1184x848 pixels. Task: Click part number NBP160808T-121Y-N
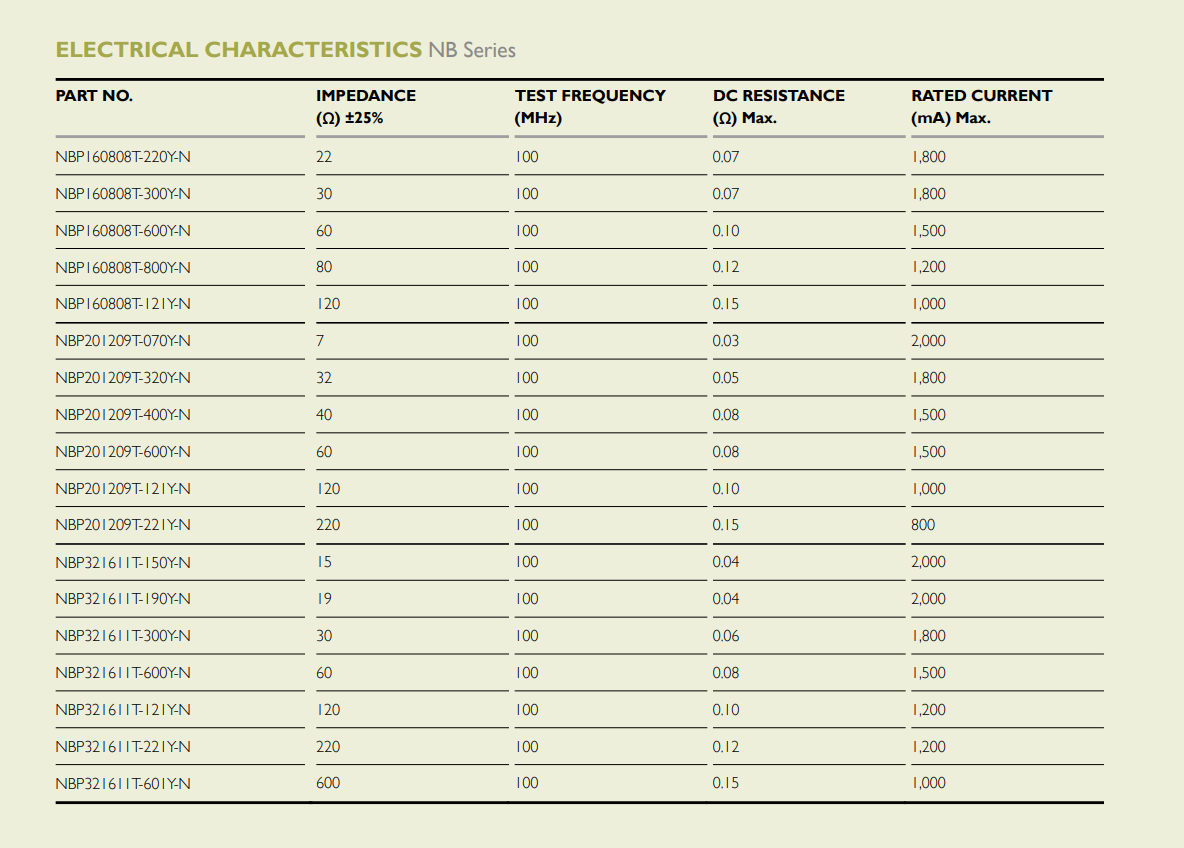coord(123,304)
